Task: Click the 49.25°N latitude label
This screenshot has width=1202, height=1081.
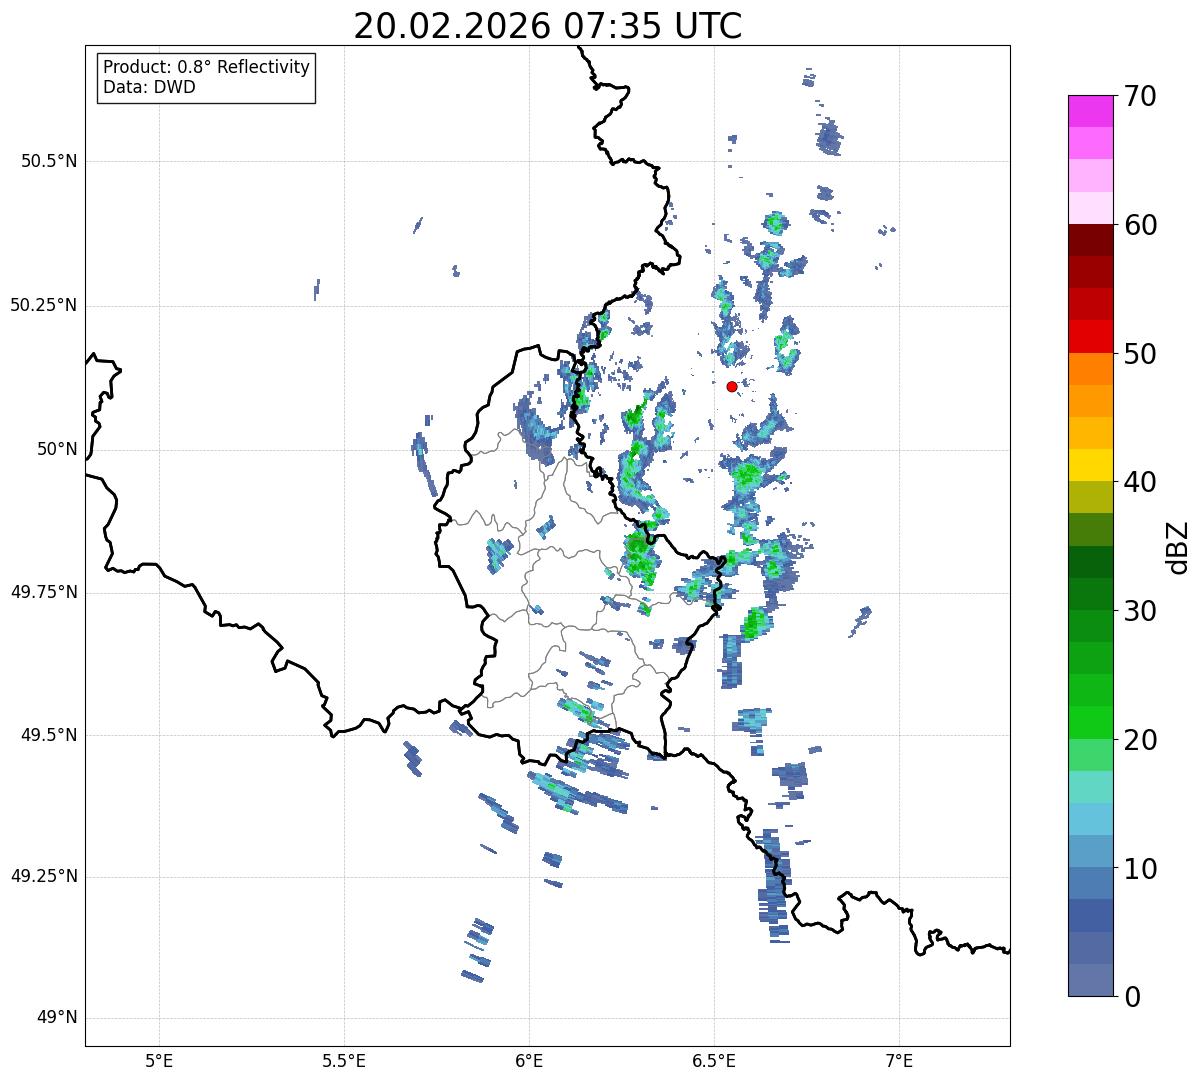Action: [x=44, y=876]
